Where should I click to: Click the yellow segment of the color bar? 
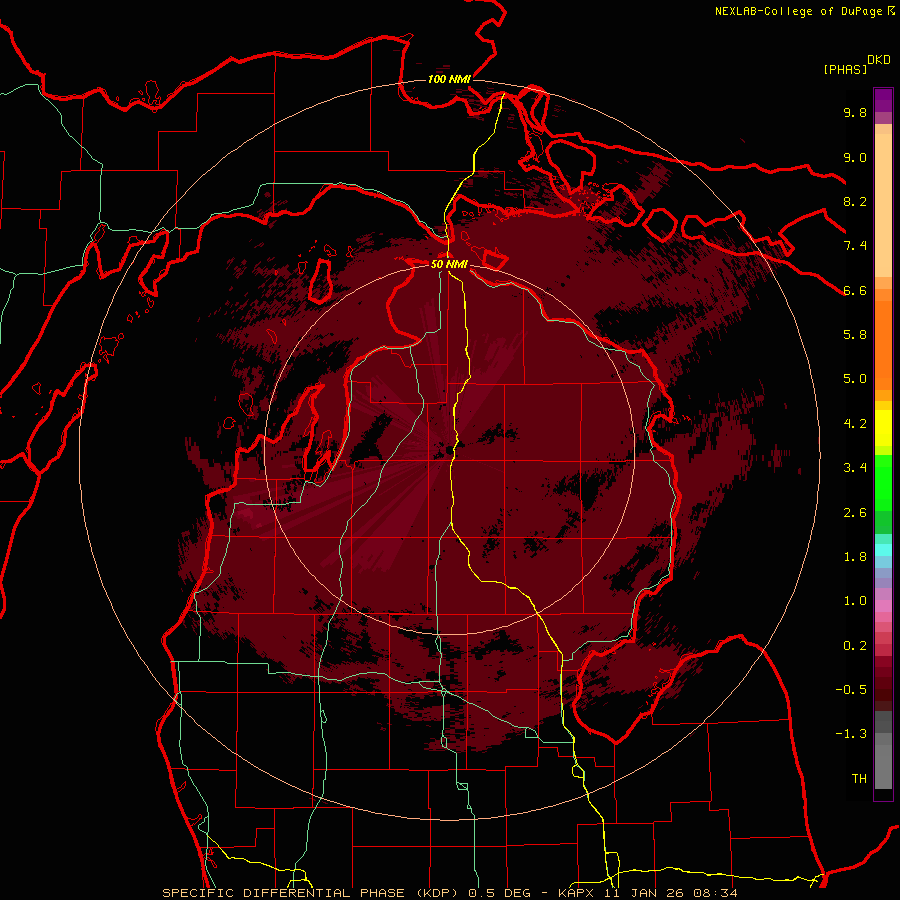(883, 428)
